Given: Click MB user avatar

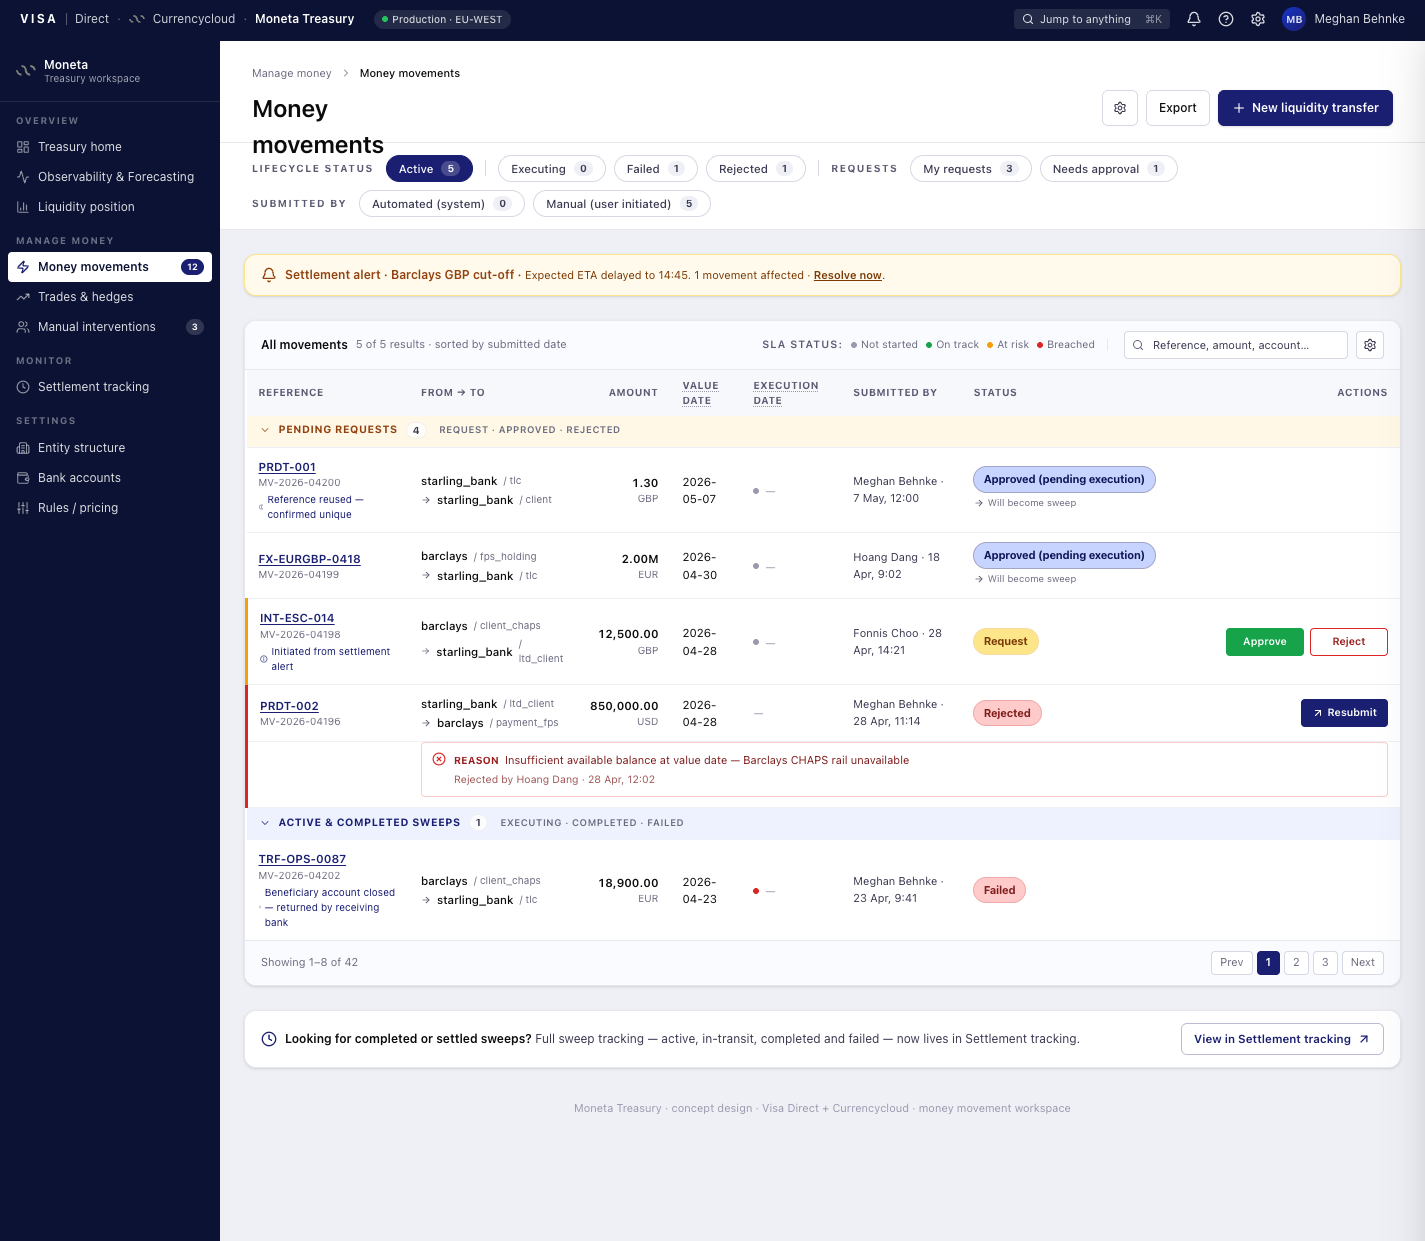Looking at the screenshot, I should (x=1294, y=19).
